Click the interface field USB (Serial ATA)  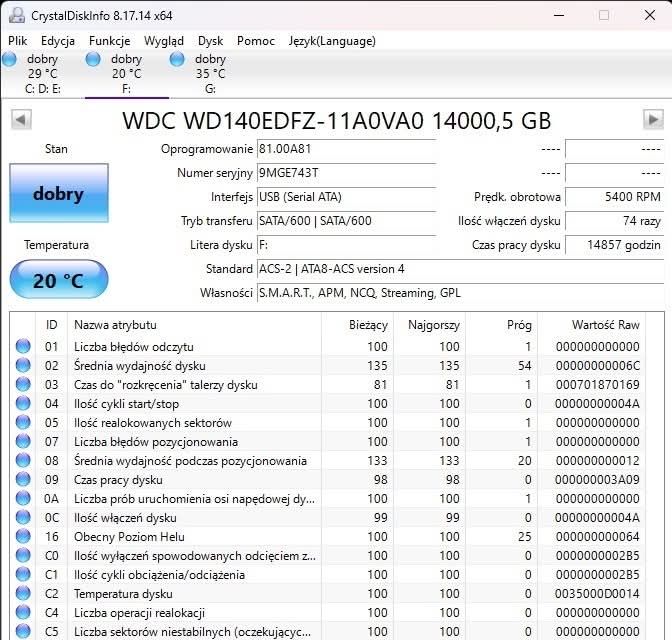point(346,197)
